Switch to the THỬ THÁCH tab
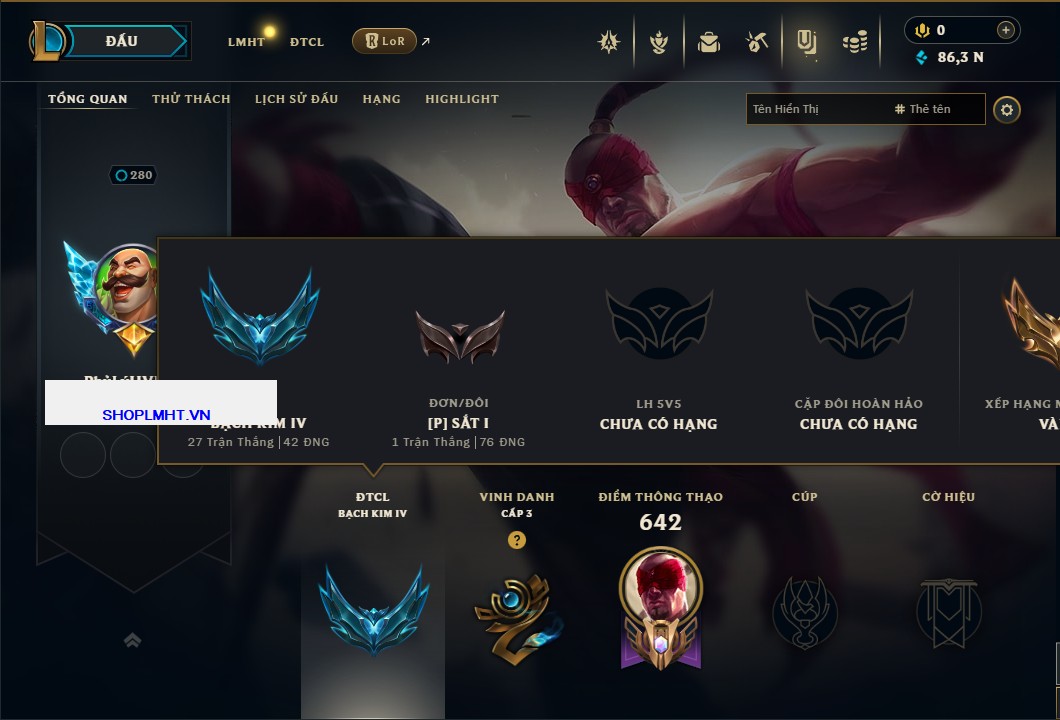Image resolution: width=1060 pixels, height=720 pixels. click(x=191, y=99)
